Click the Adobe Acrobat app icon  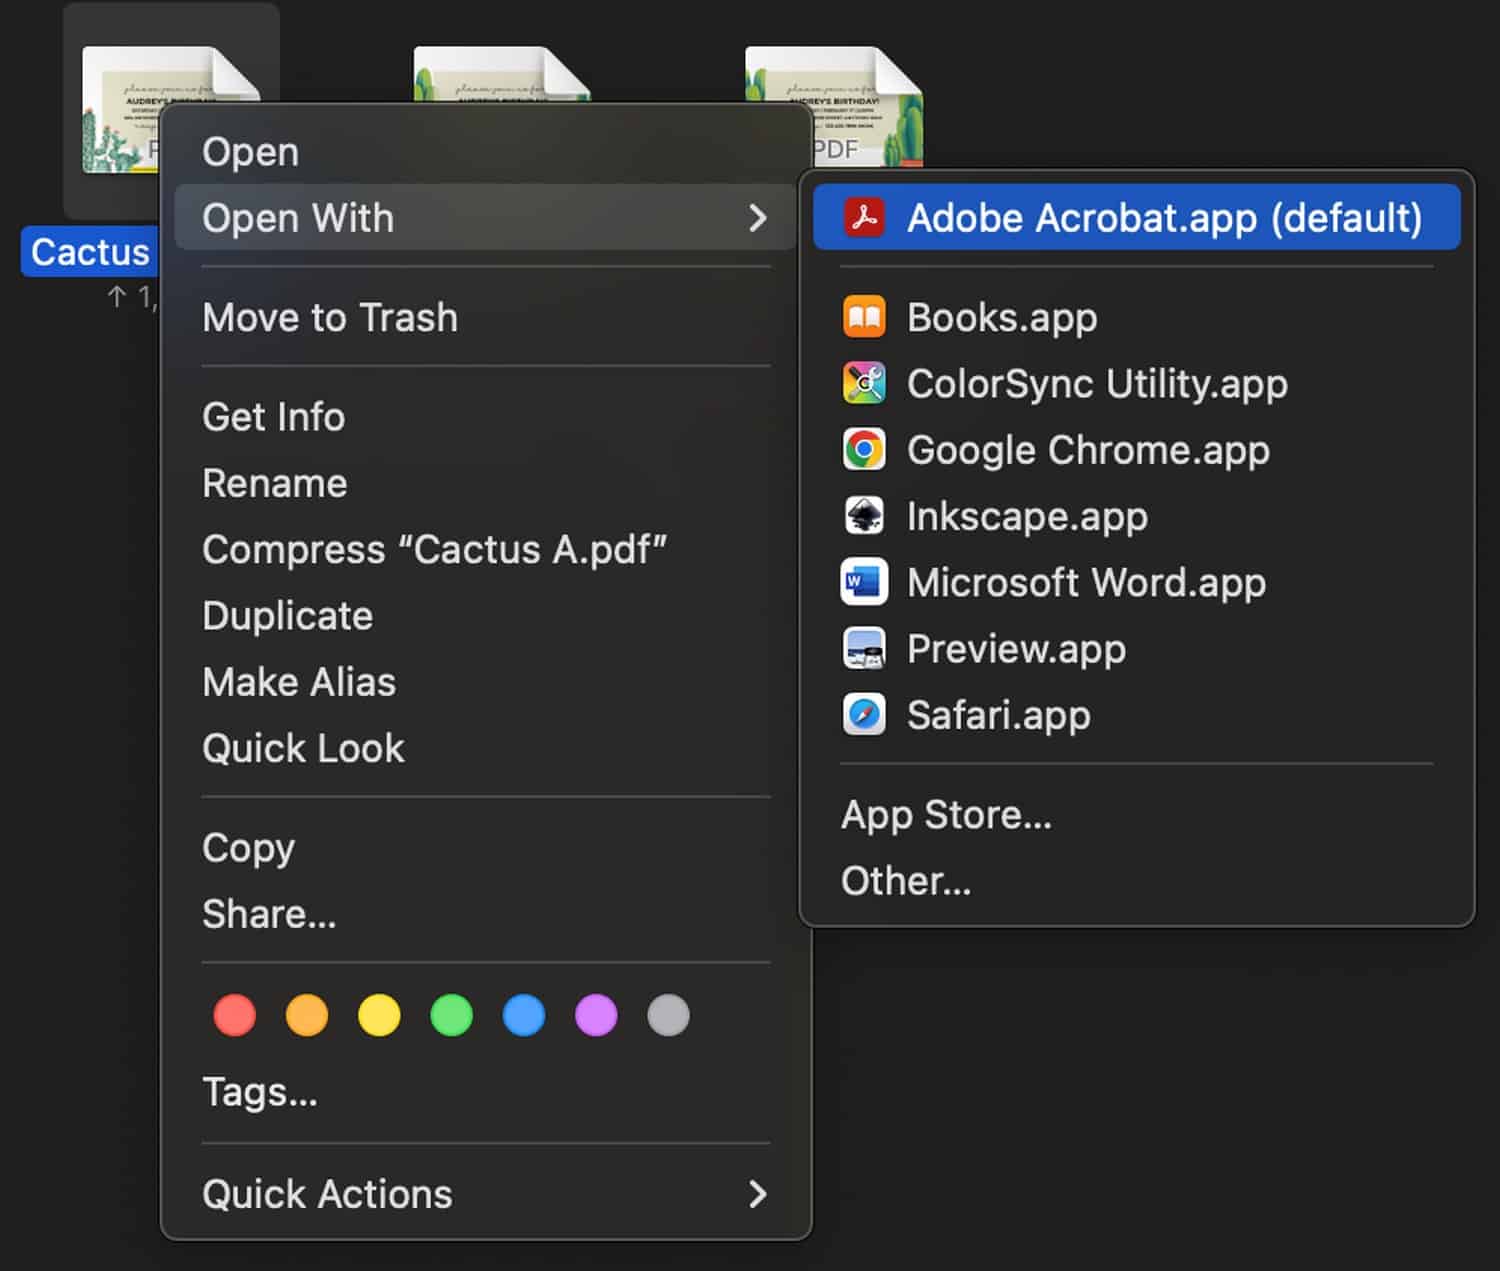pyautogui.click(x=864, y=218)
